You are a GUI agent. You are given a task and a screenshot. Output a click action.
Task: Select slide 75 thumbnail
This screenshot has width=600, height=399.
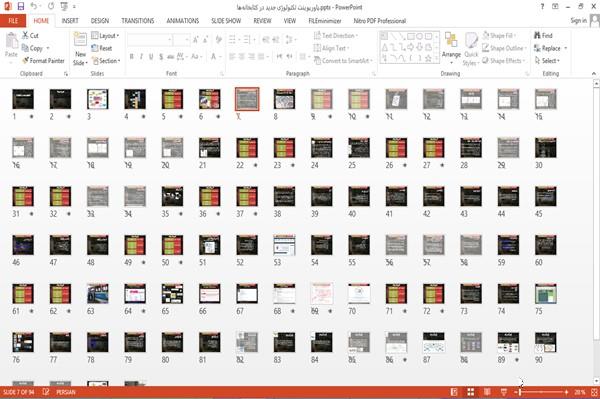pyautogui.click(x=546, y=293)
